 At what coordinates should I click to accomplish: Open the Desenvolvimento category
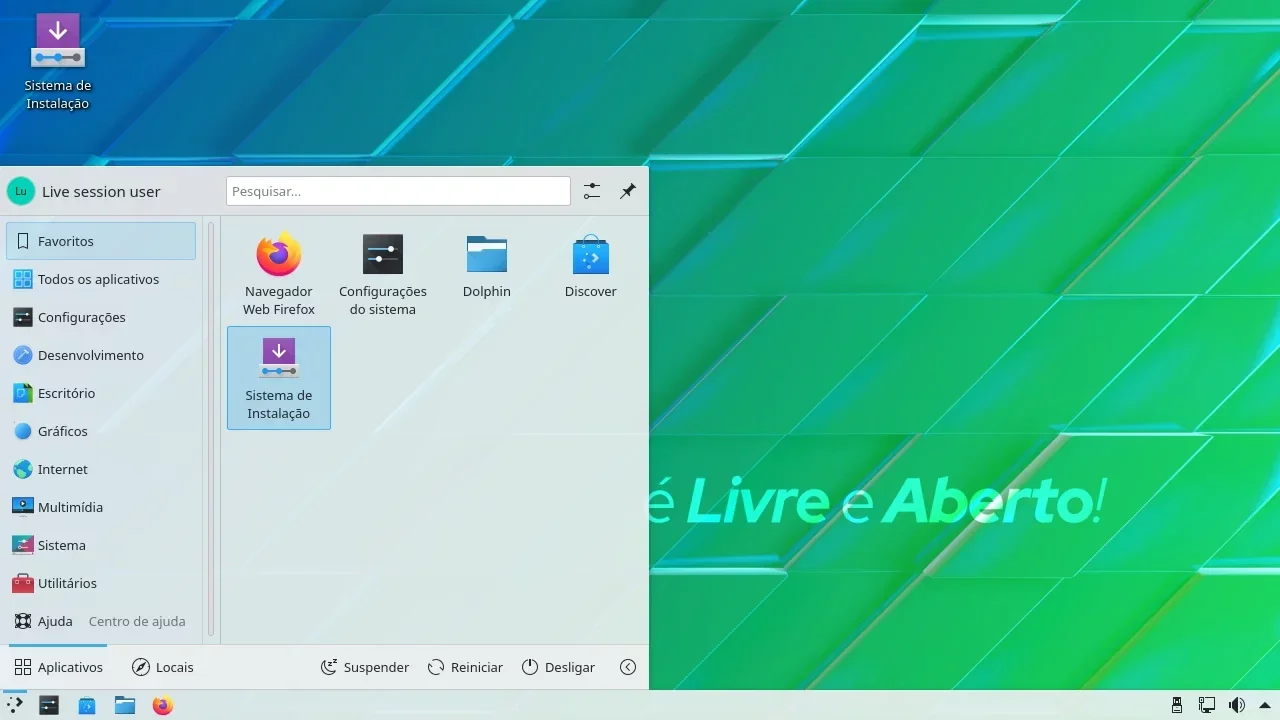point(101,355)
